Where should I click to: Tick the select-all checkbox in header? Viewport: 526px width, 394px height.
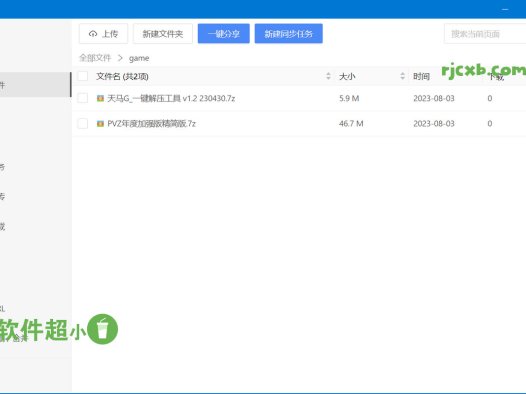[83, 76]
